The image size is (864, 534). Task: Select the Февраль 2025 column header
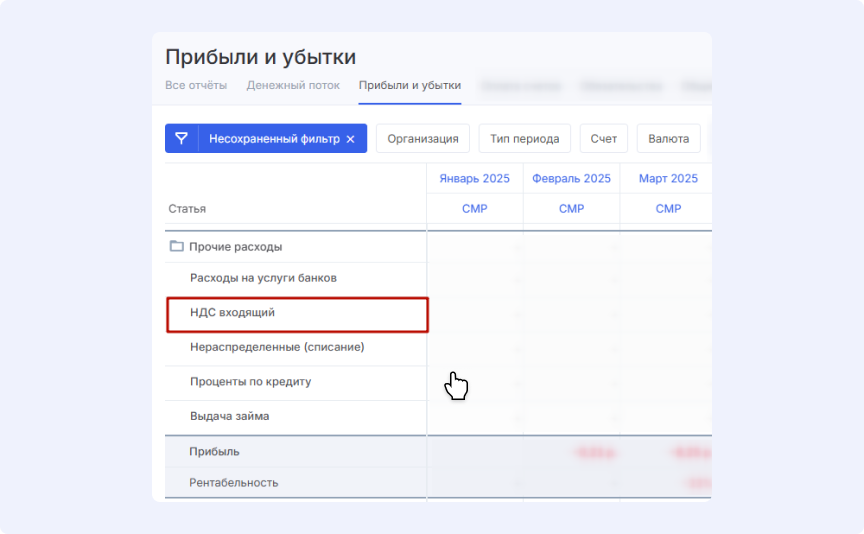click(571, 179)
